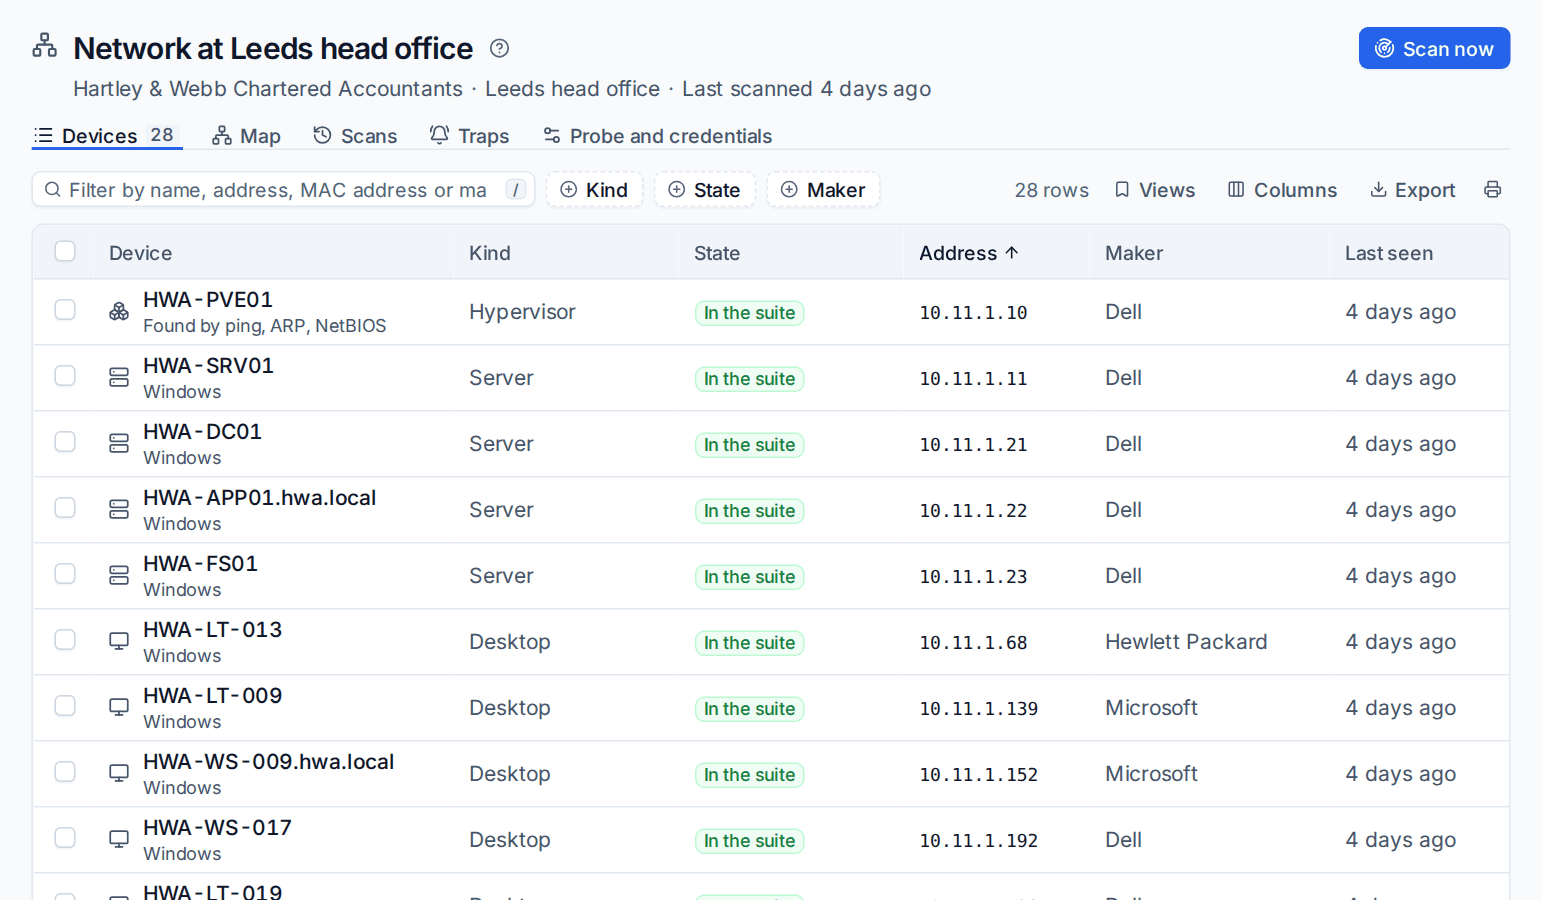Screen dimensions: 1542x900
Task: Open the HWA-PVE01 device
Action: (208, 299)
